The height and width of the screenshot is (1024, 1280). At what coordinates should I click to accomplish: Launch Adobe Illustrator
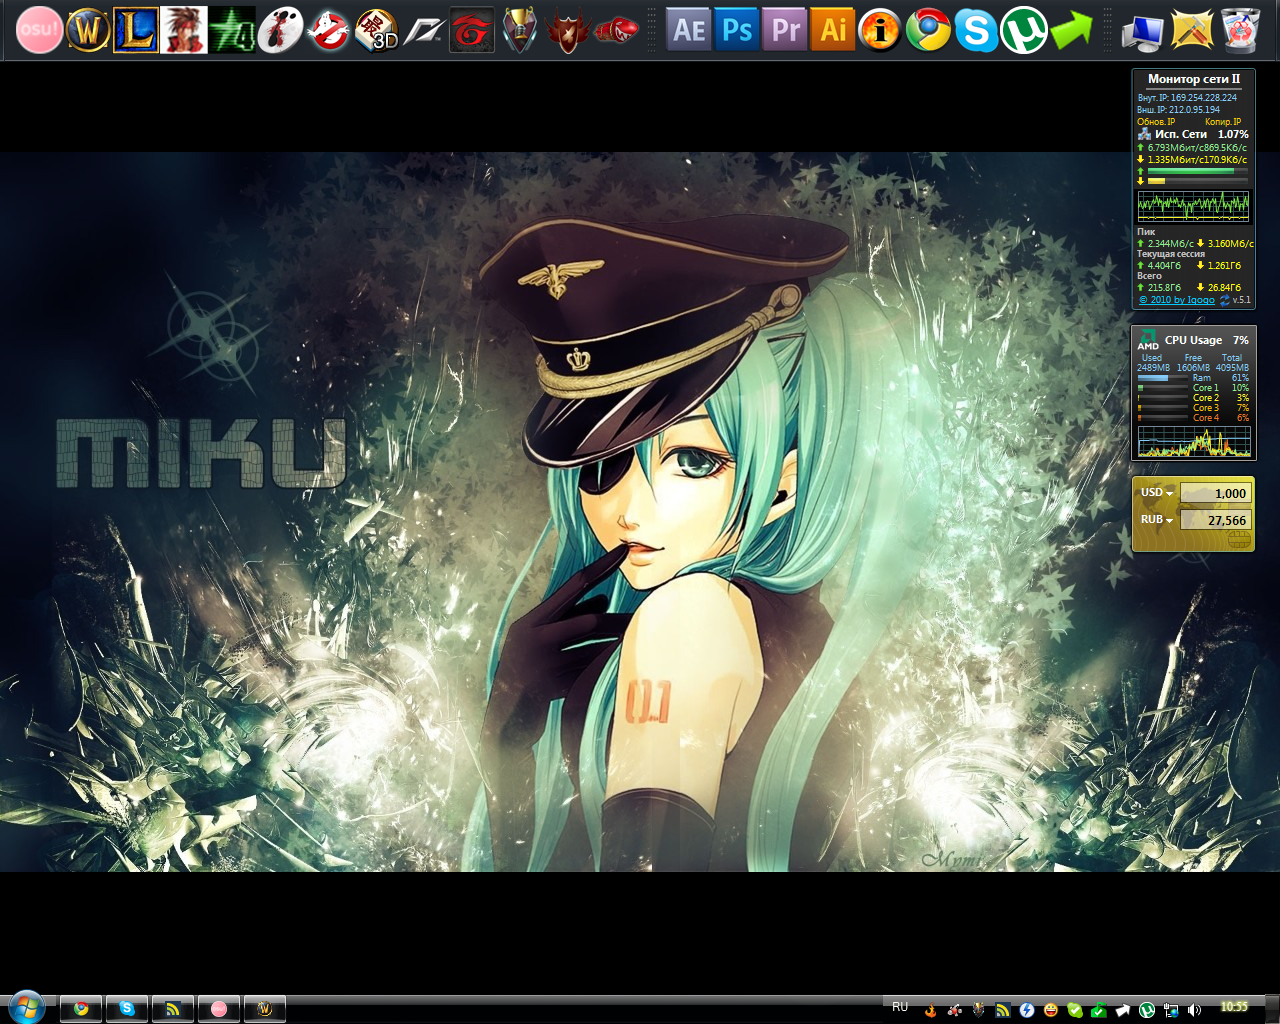coord(833,30)
